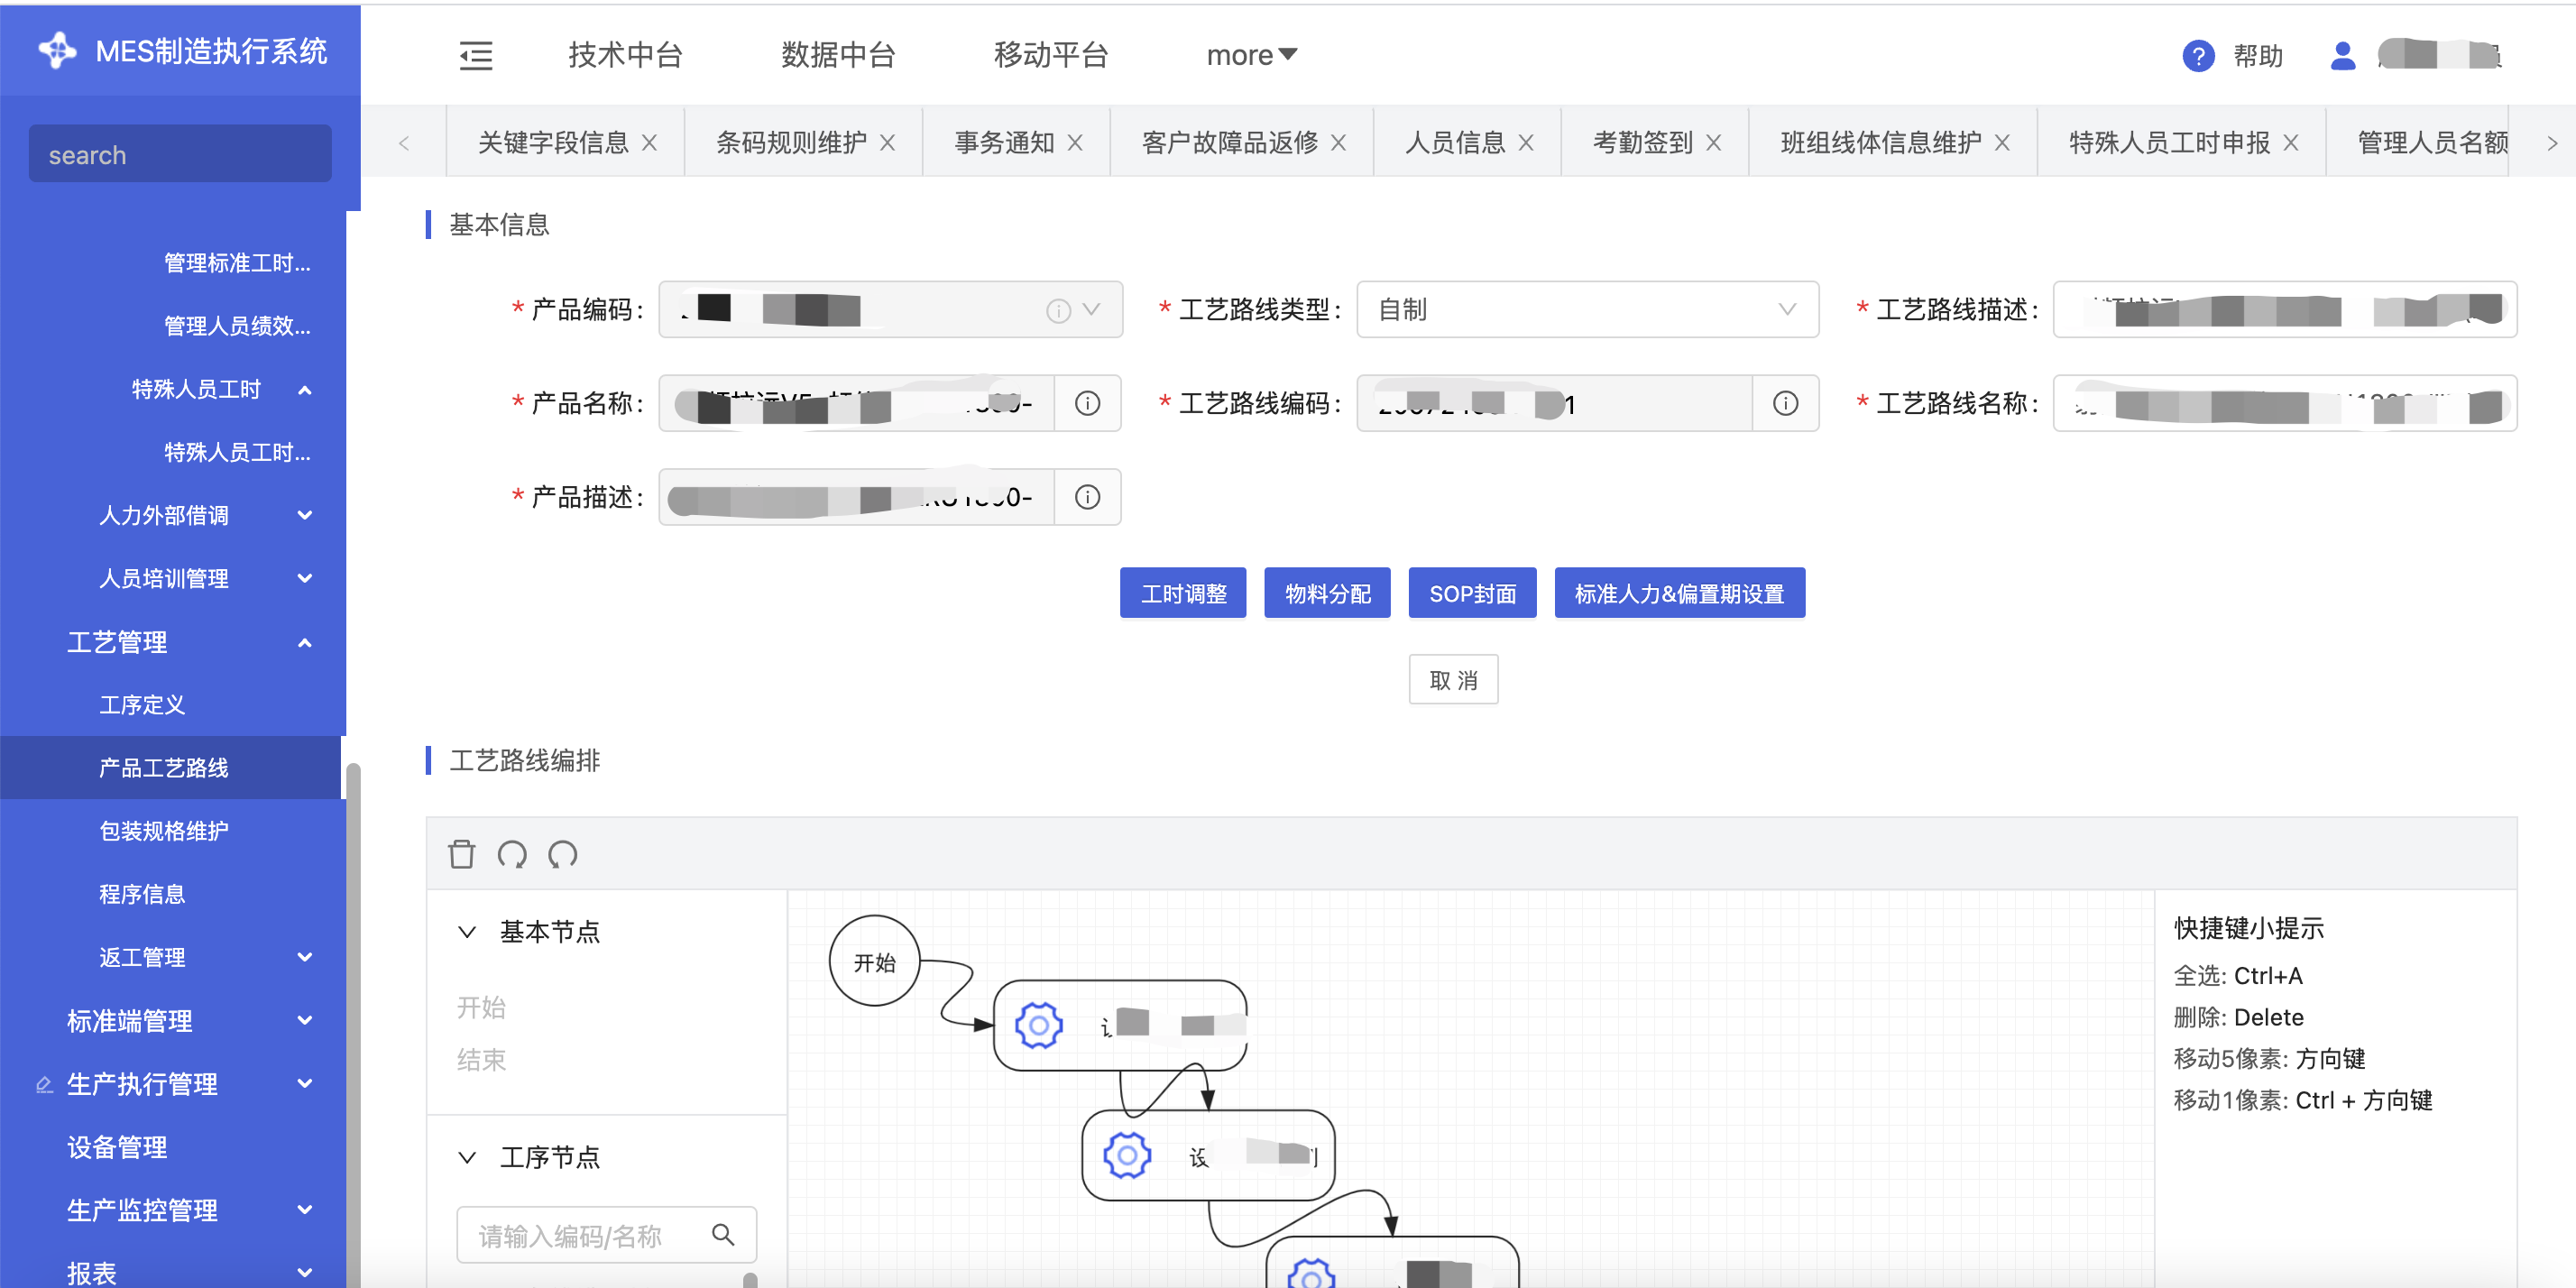Viewport: 2576px width, 1288px height.
Task: Collapse the 工序节点 section
Action: (467, 1157)
